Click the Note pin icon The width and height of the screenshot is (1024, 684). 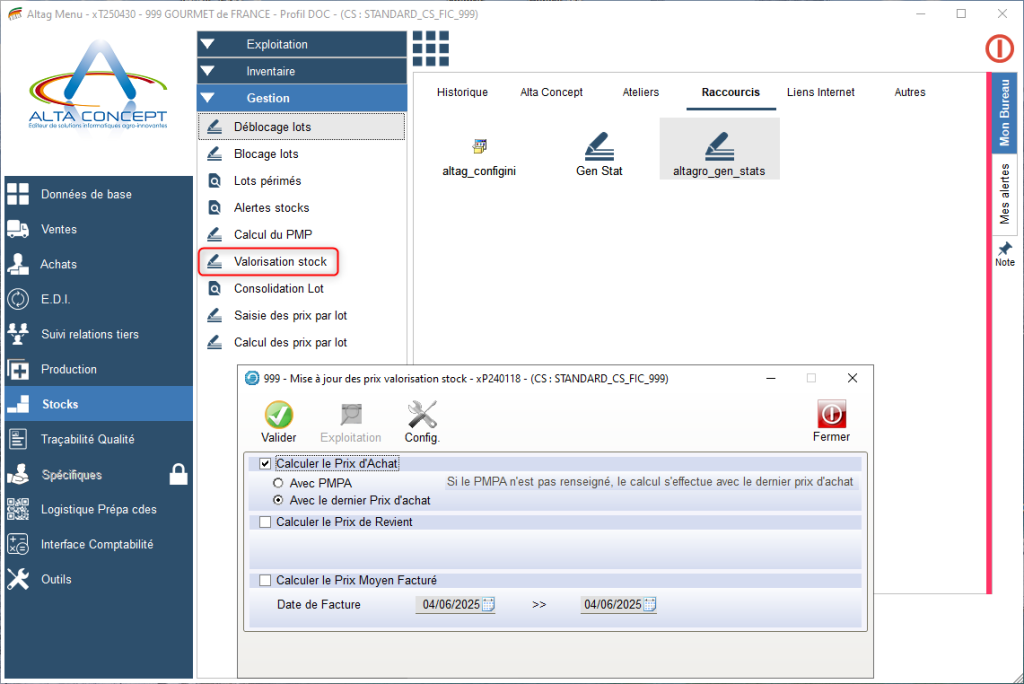click(1005, 249)
